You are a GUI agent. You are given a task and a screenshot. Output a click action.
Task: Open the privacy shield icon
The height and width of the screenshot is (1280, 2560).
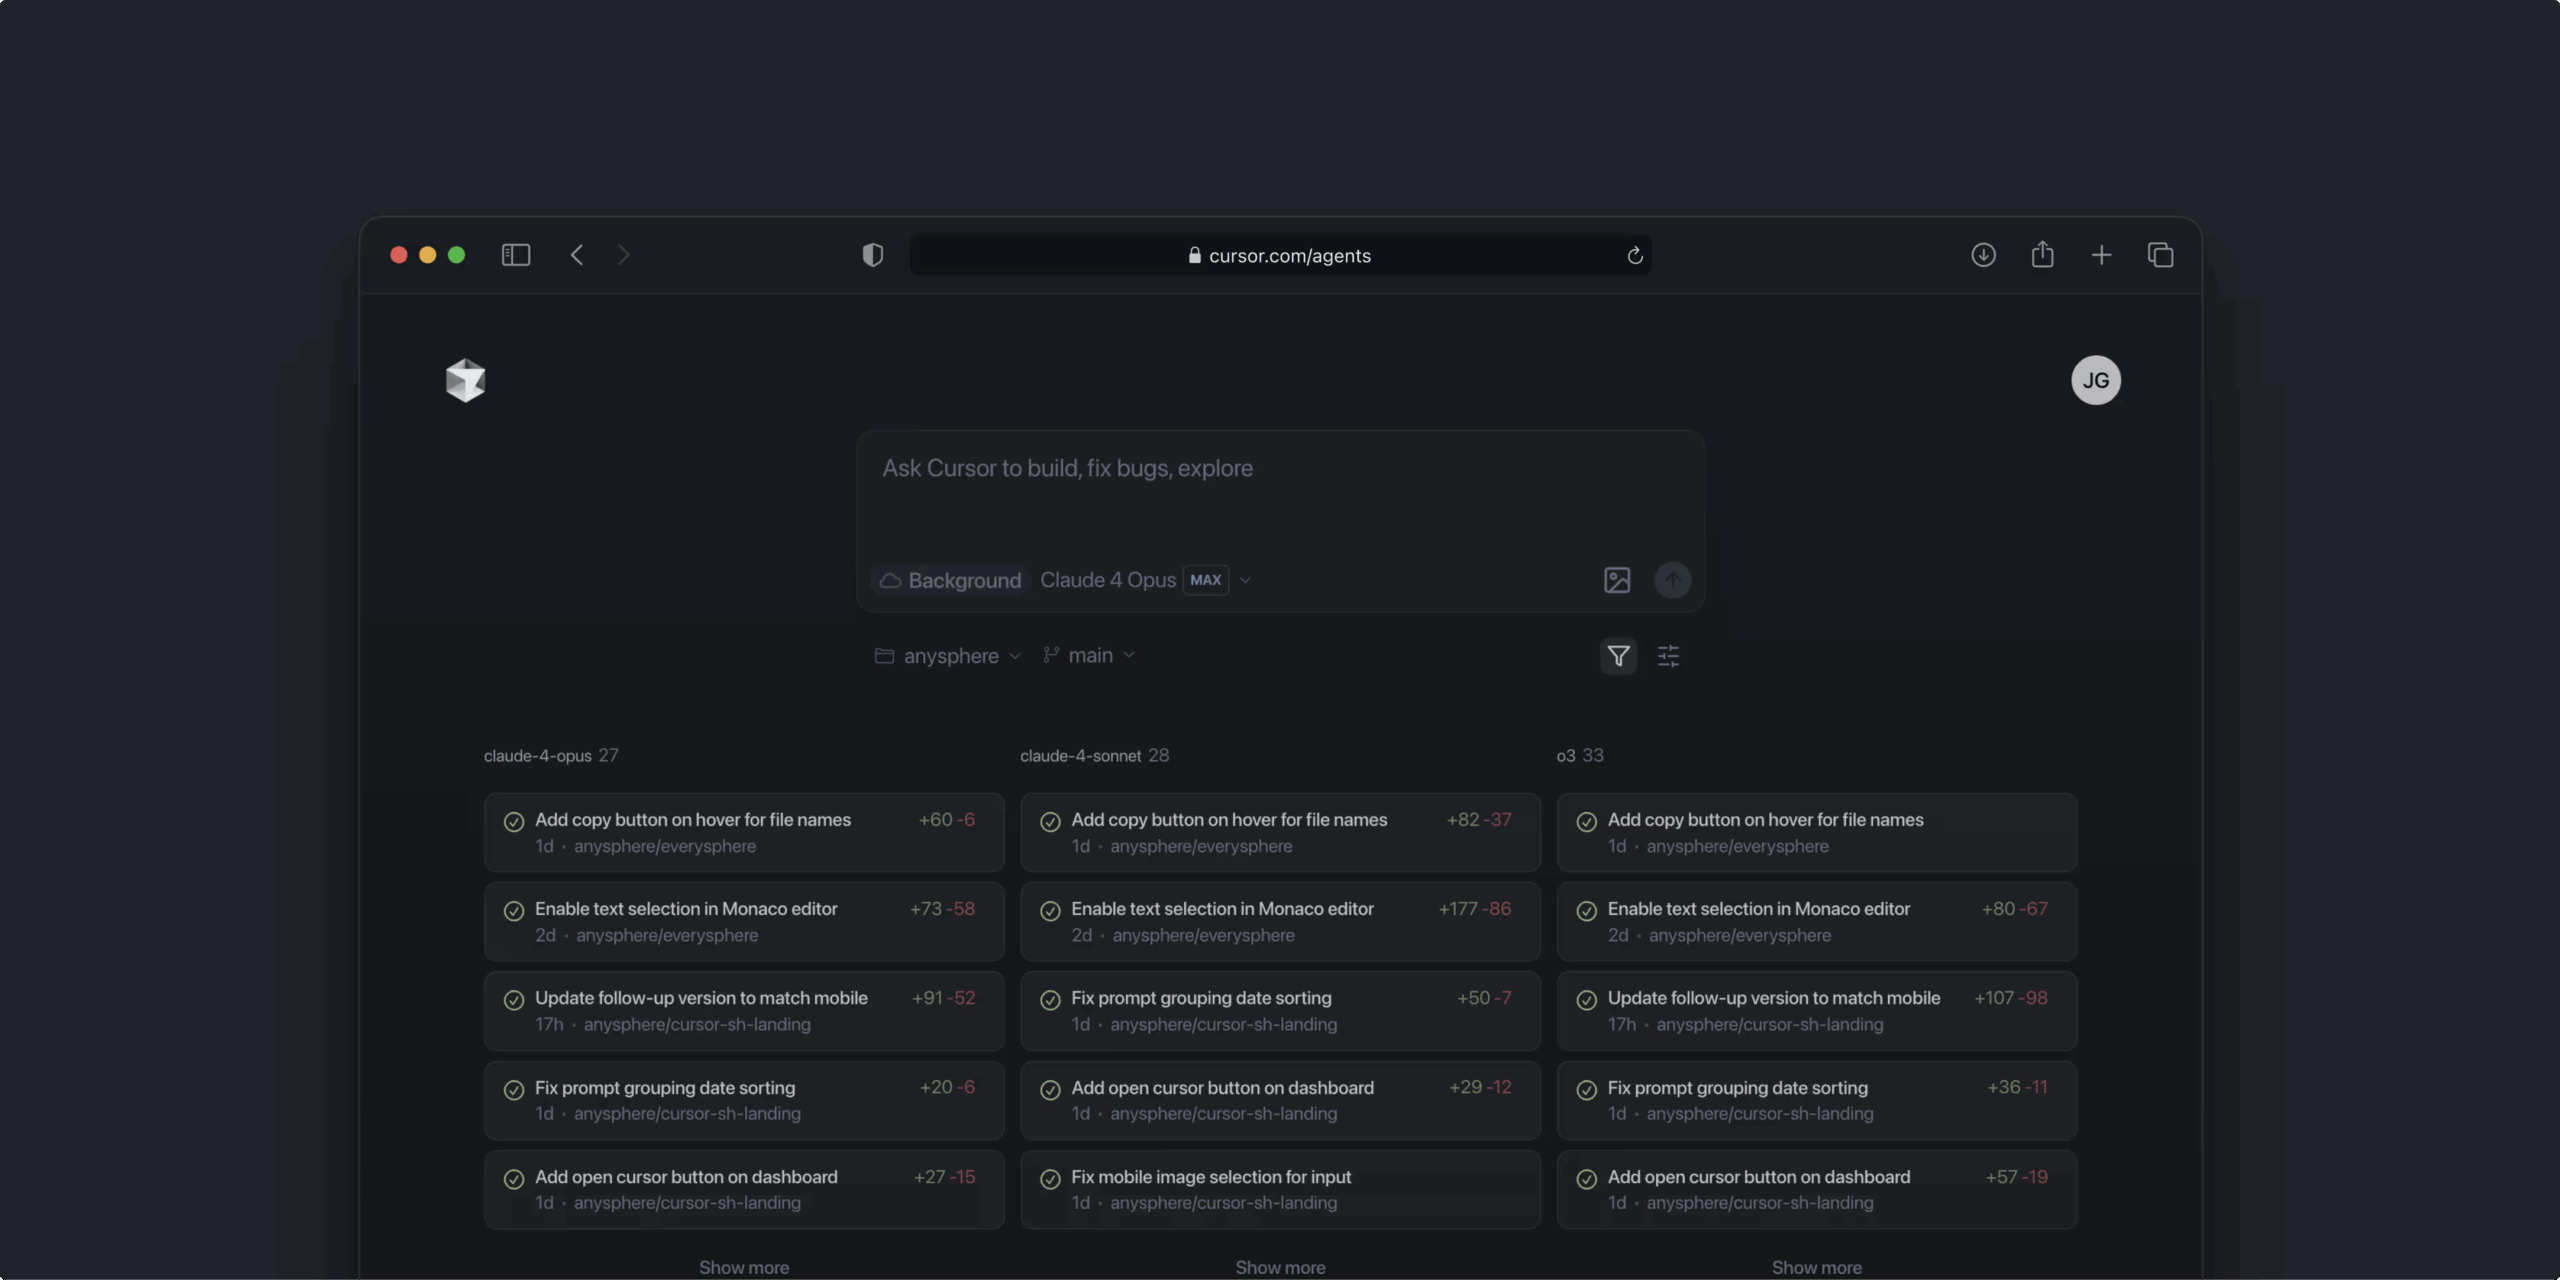872,255
